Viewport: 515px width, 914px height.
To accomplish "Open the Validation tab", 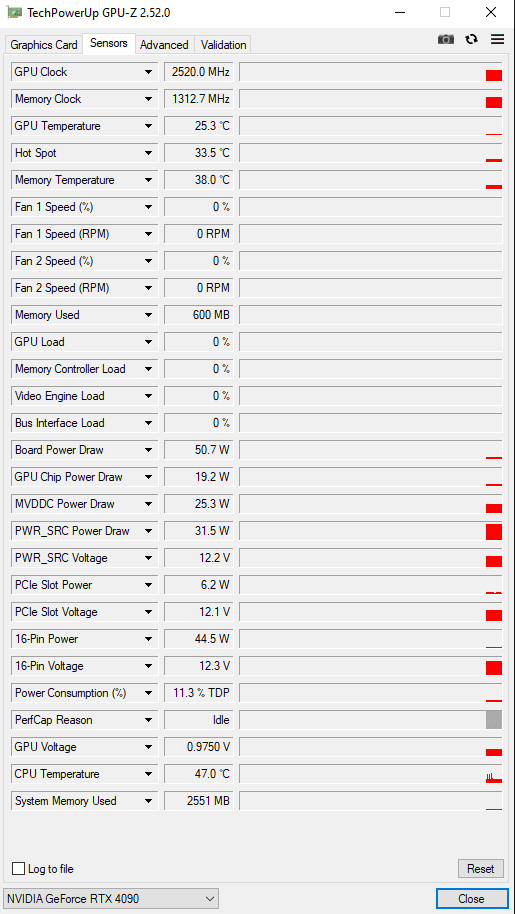I will pyautogui.click(x=223, y=45).
